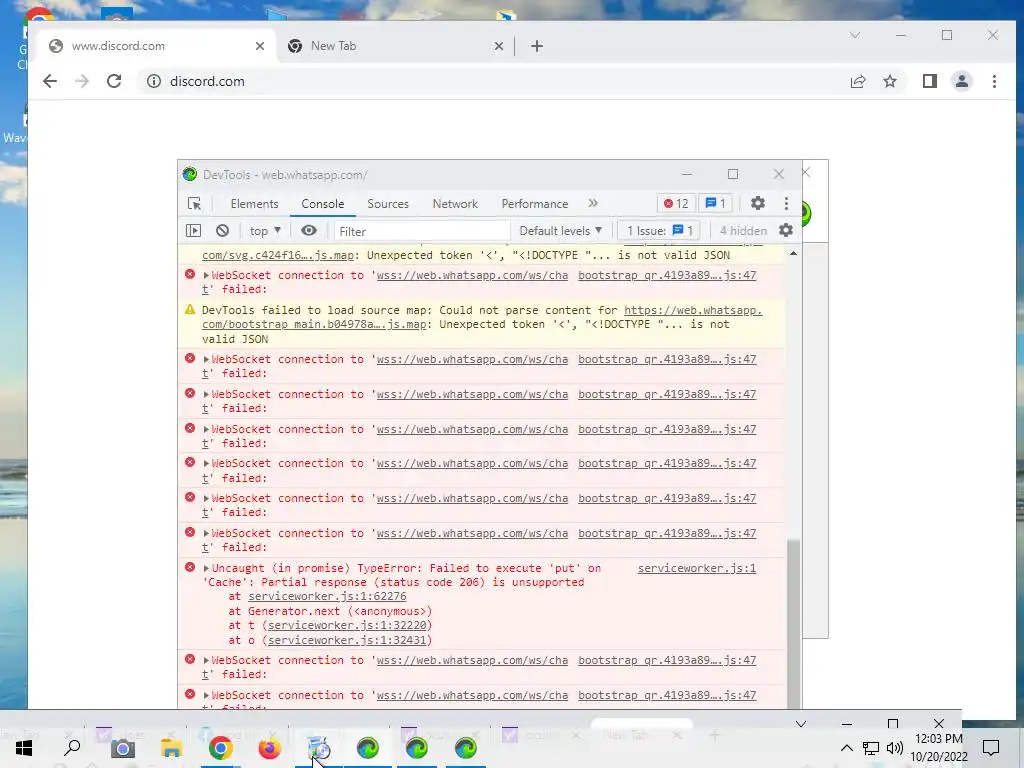Bookmark this tab with the star
The height and width of the screenshot is (768, 1024).
[889, 81]
